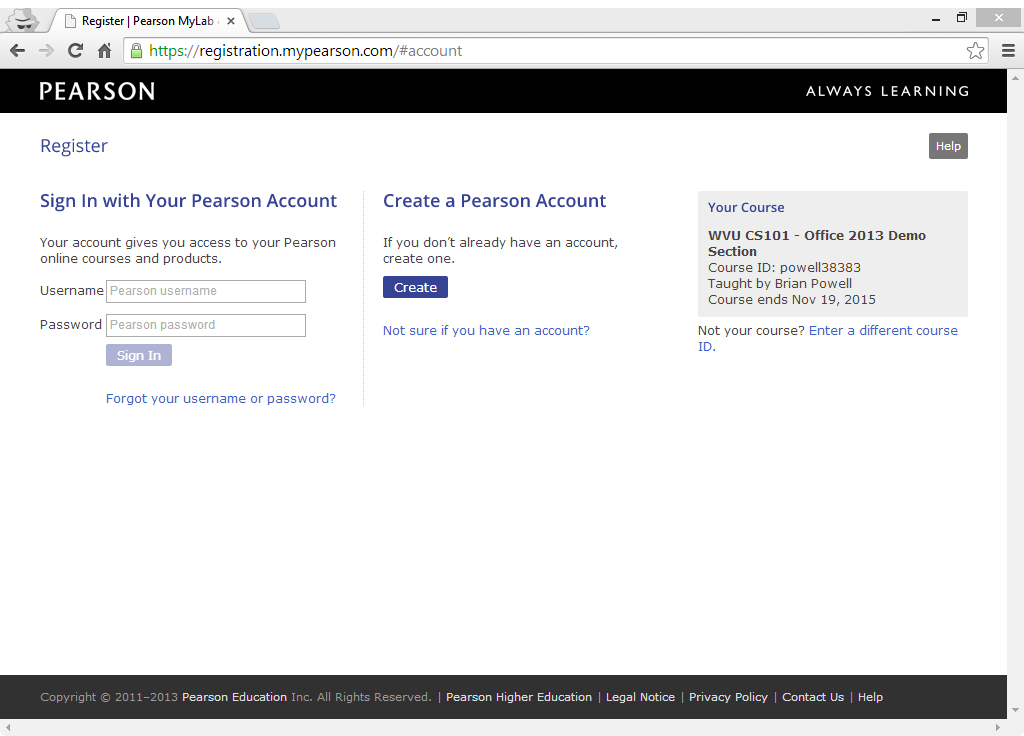Click 'Course ends Nov 19, 2015' text
The width and height of the screenshot is (1024, 736).
tap(792, 300)
